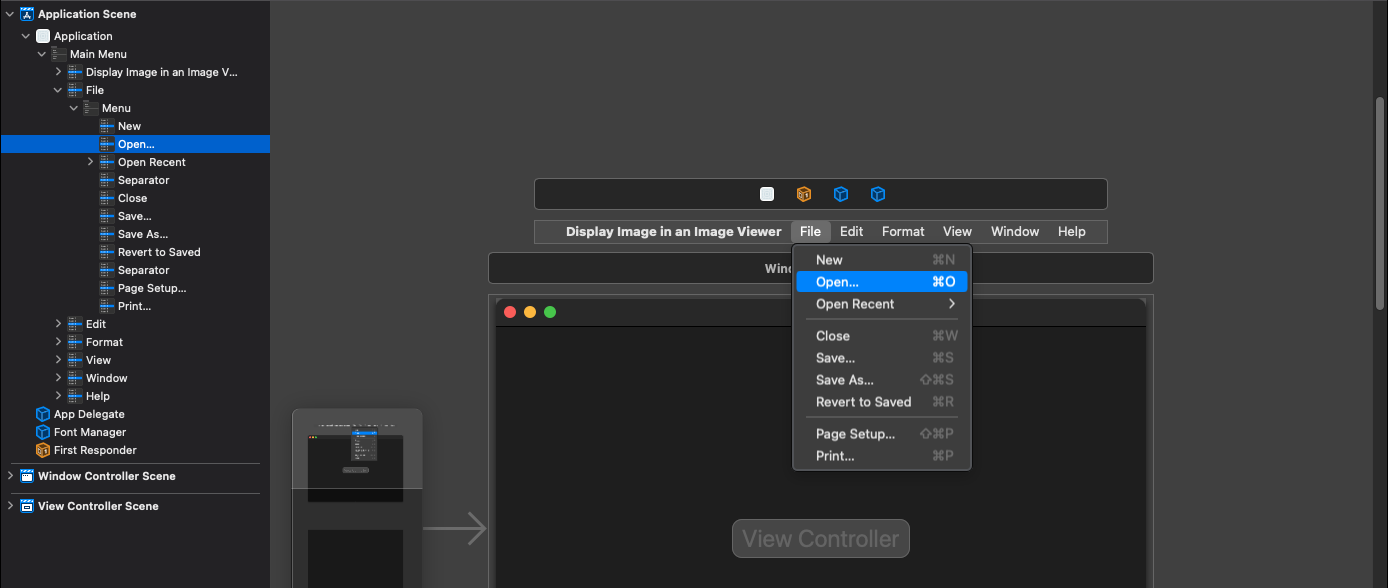Choose Open... ⌘O in the File dropdown menu

pos(882,282)
